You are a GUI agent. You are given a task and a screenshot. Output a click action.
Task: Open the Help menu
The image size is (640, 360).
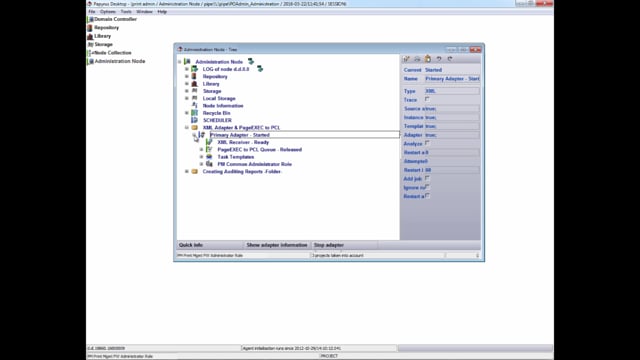pyautogui.click(x=162, y=12)
